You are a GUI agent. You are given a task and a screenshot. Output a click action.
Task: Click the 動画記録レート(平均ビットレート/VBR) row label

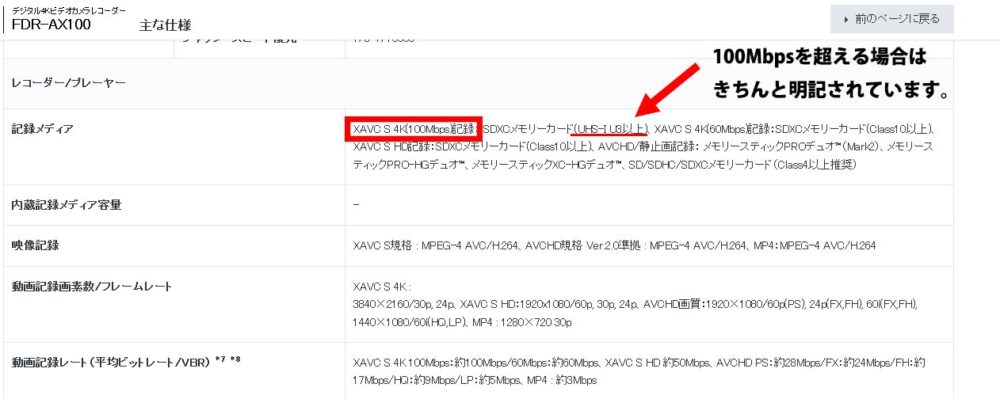click(111, 363)
